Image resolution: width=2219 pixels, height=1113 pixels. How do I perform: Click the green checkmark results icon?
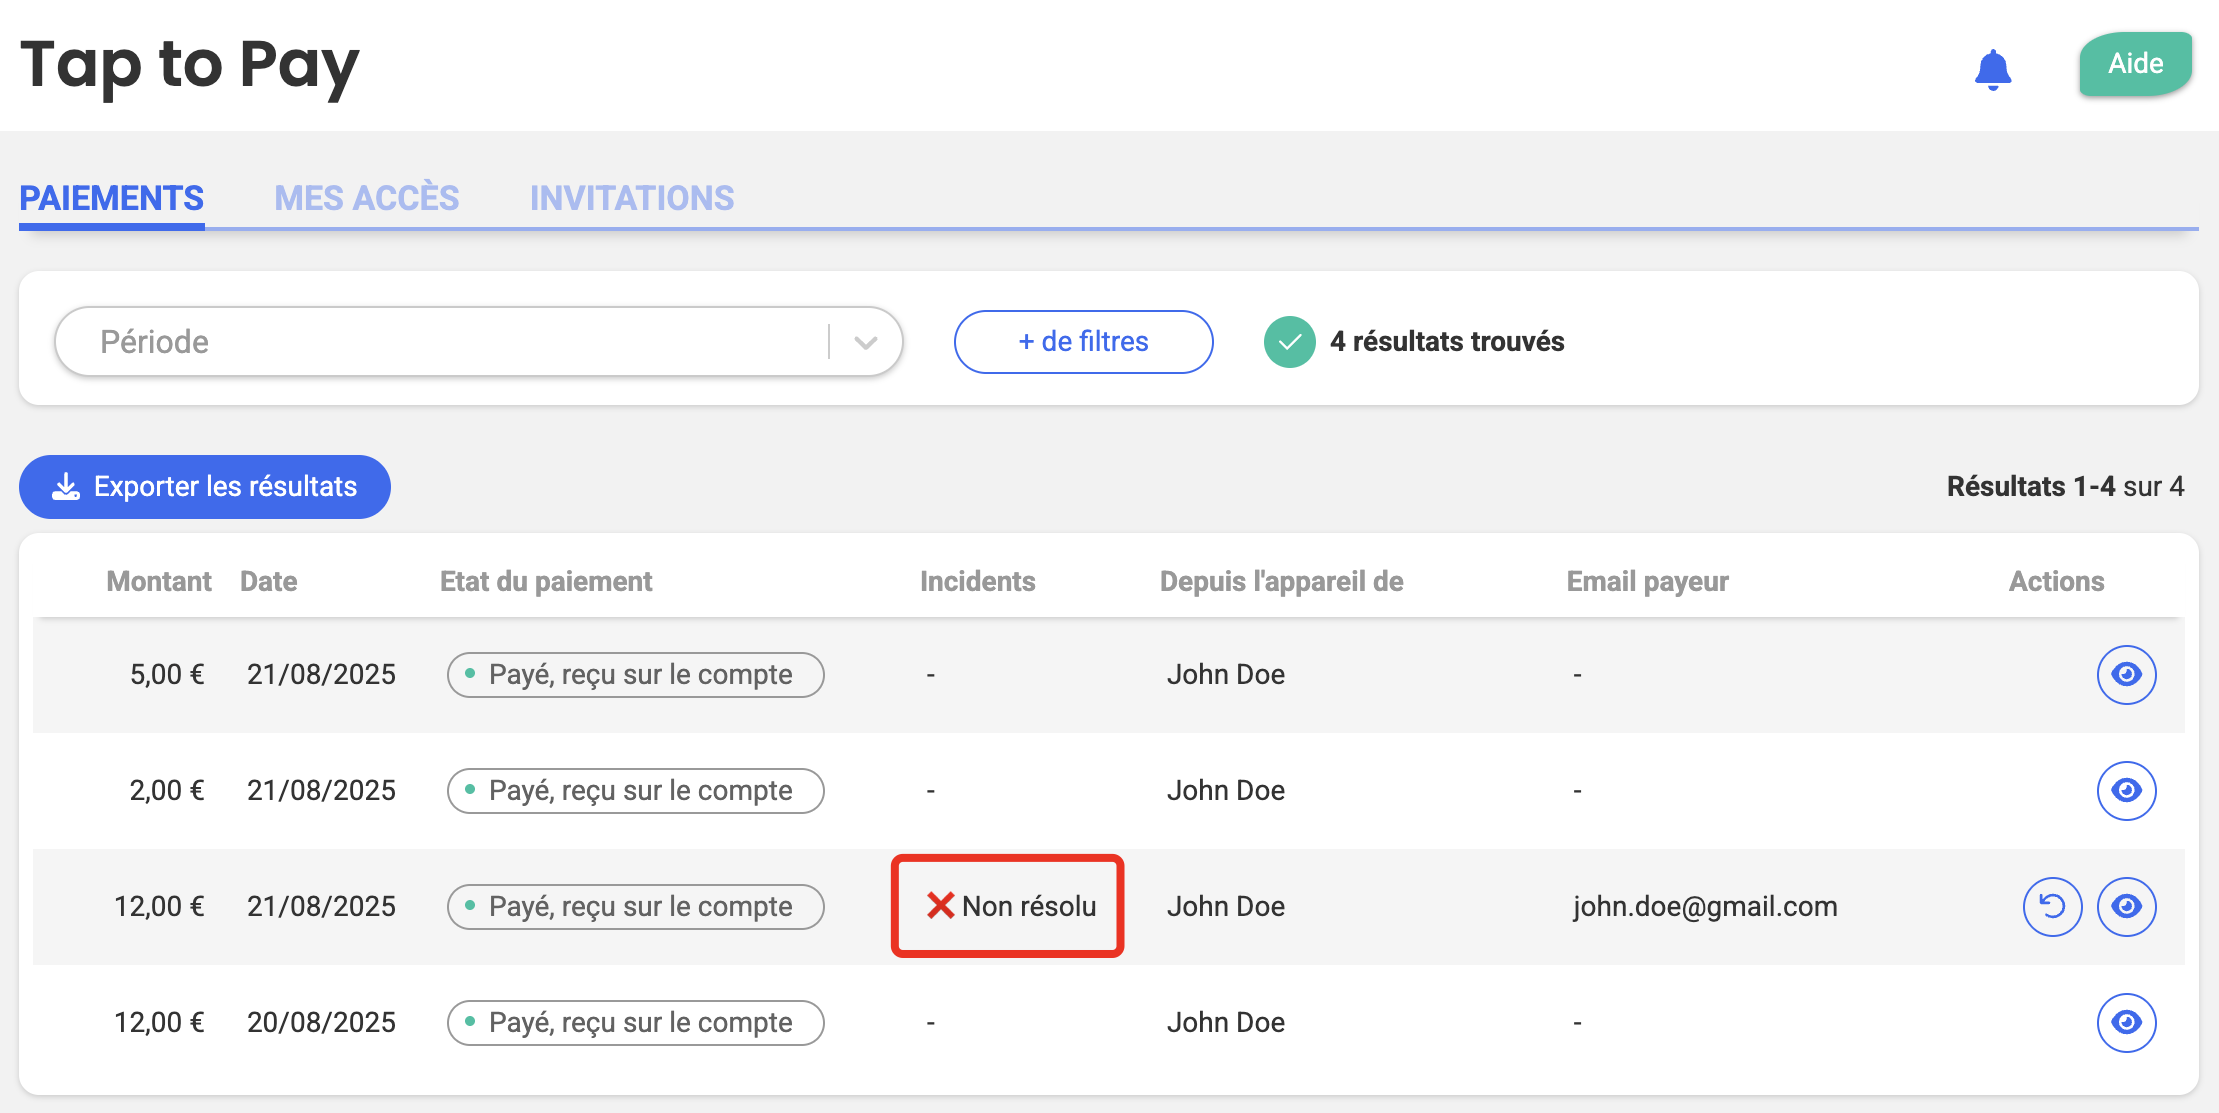1289,342
